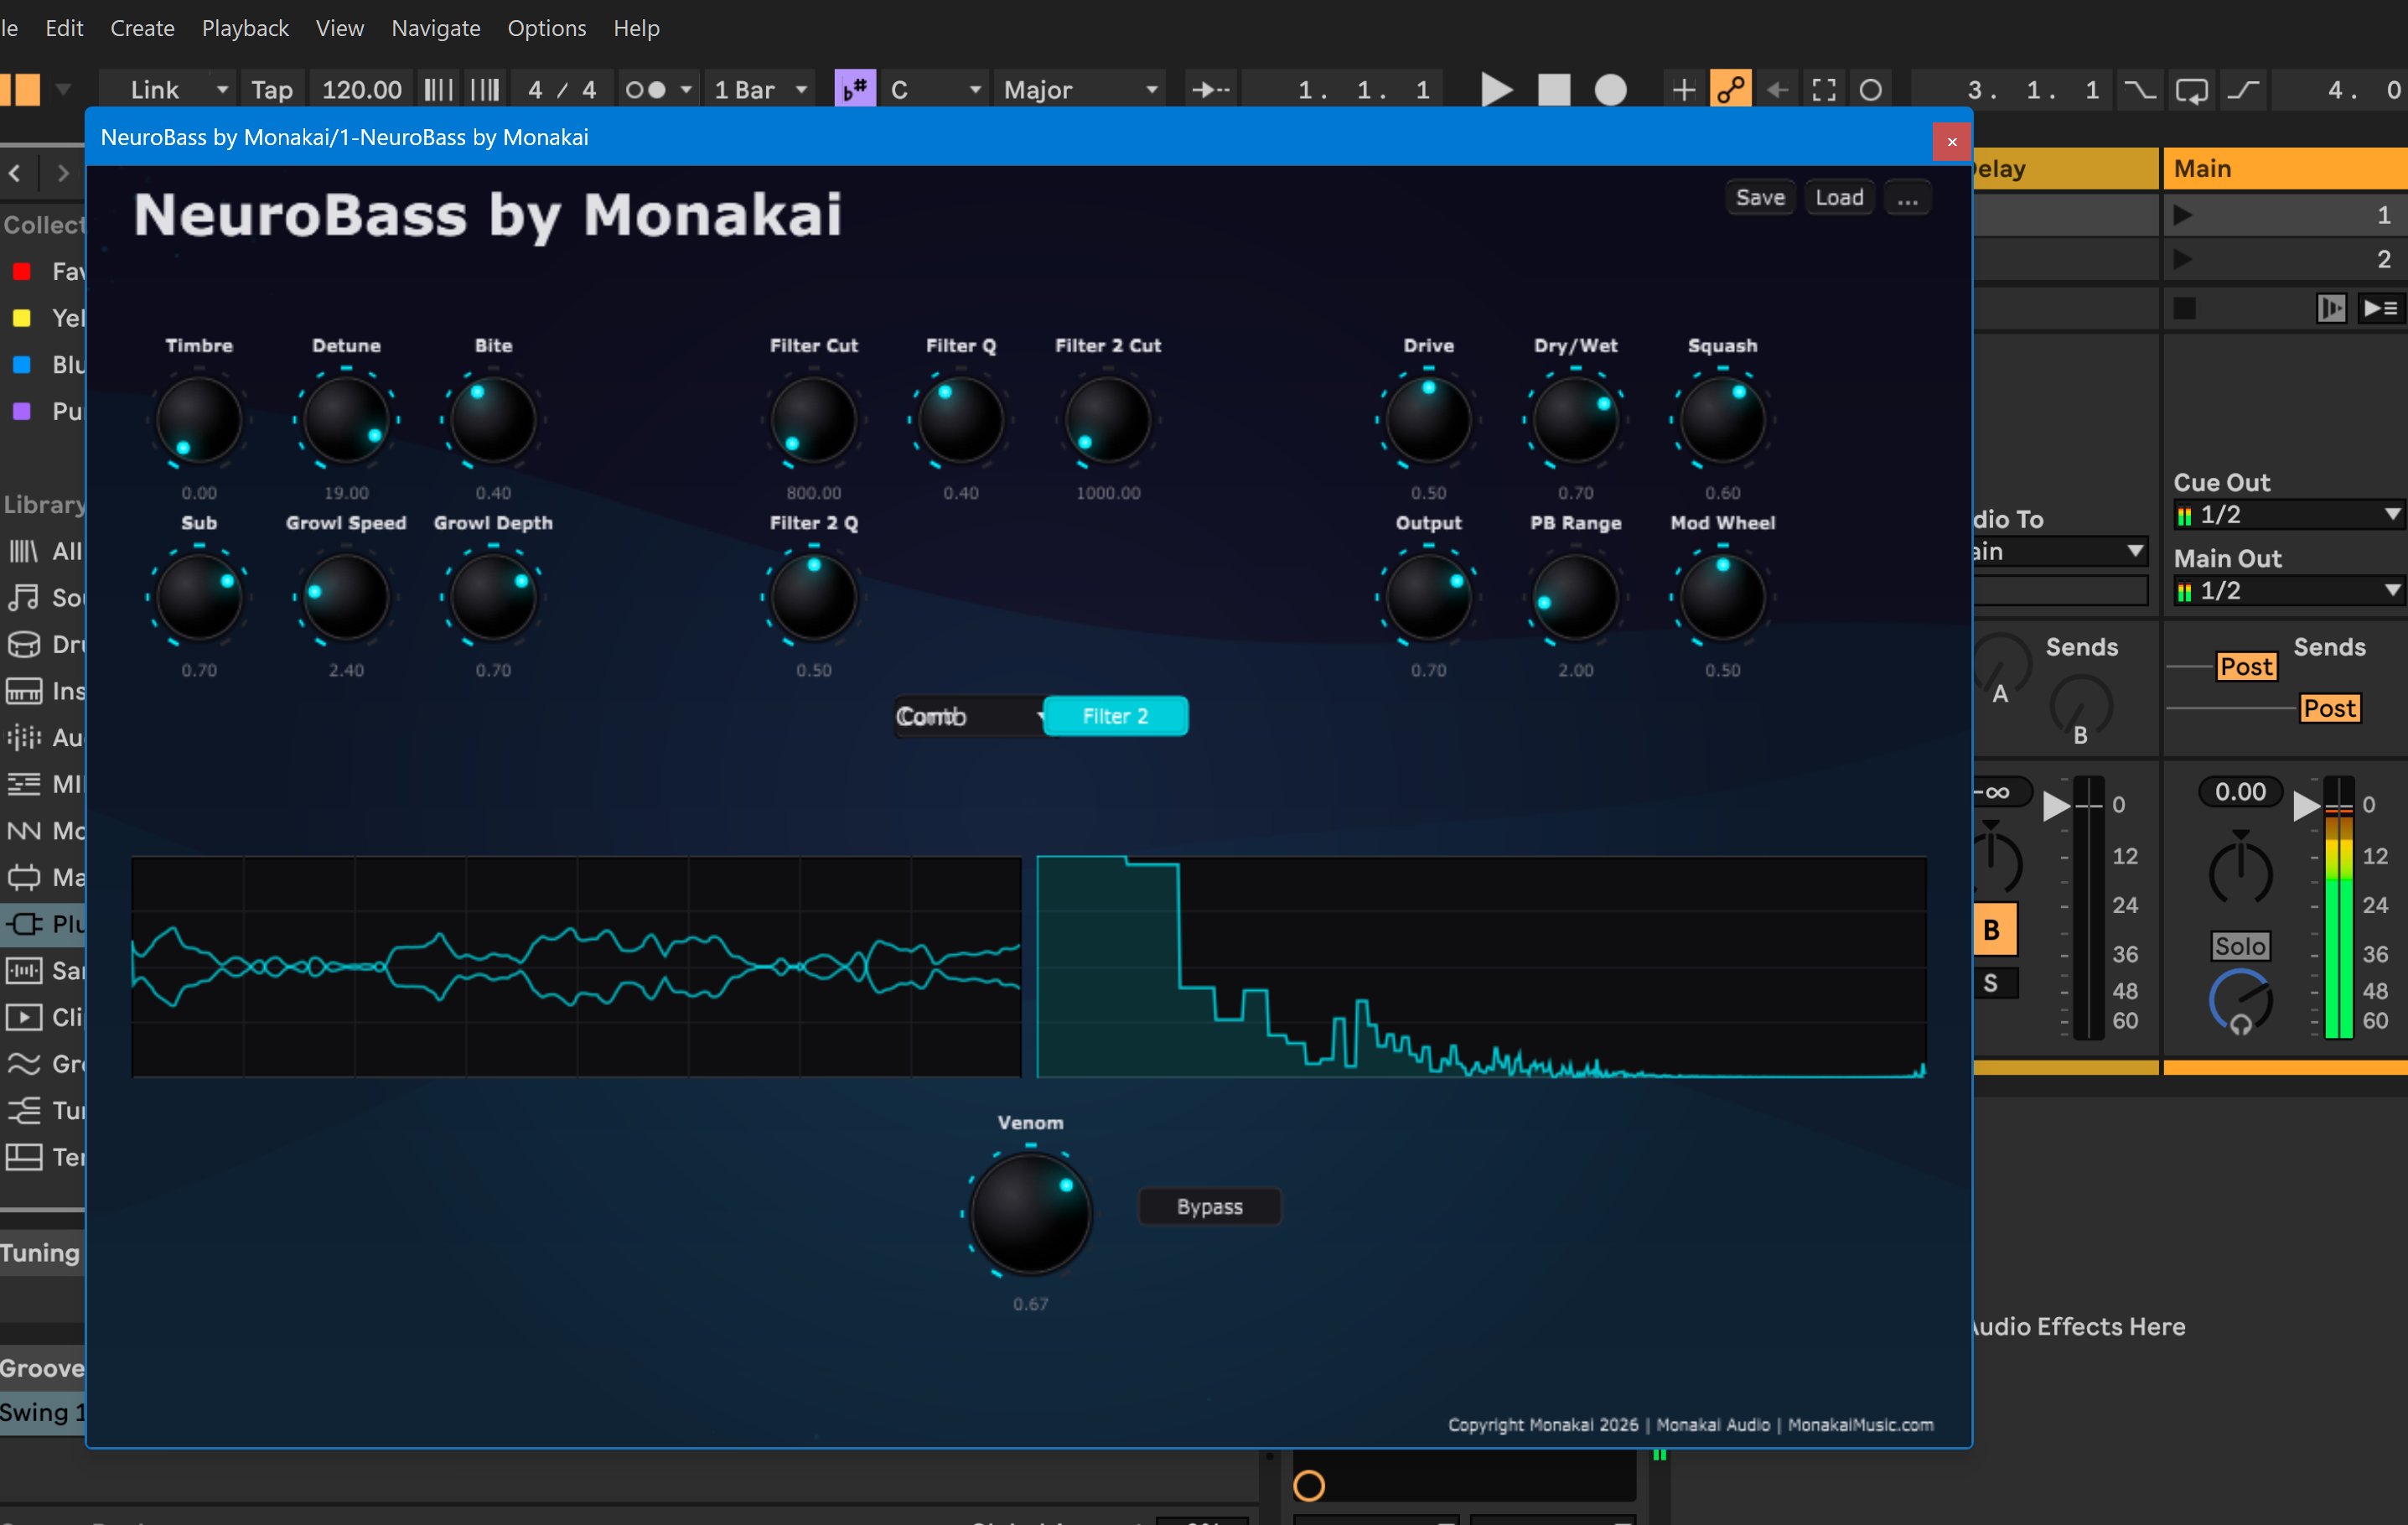Screen dimensions: 2408x1525
Task: Toggle the Scale Mode icon
Action: pyautogui.click(x=855, y=90)
